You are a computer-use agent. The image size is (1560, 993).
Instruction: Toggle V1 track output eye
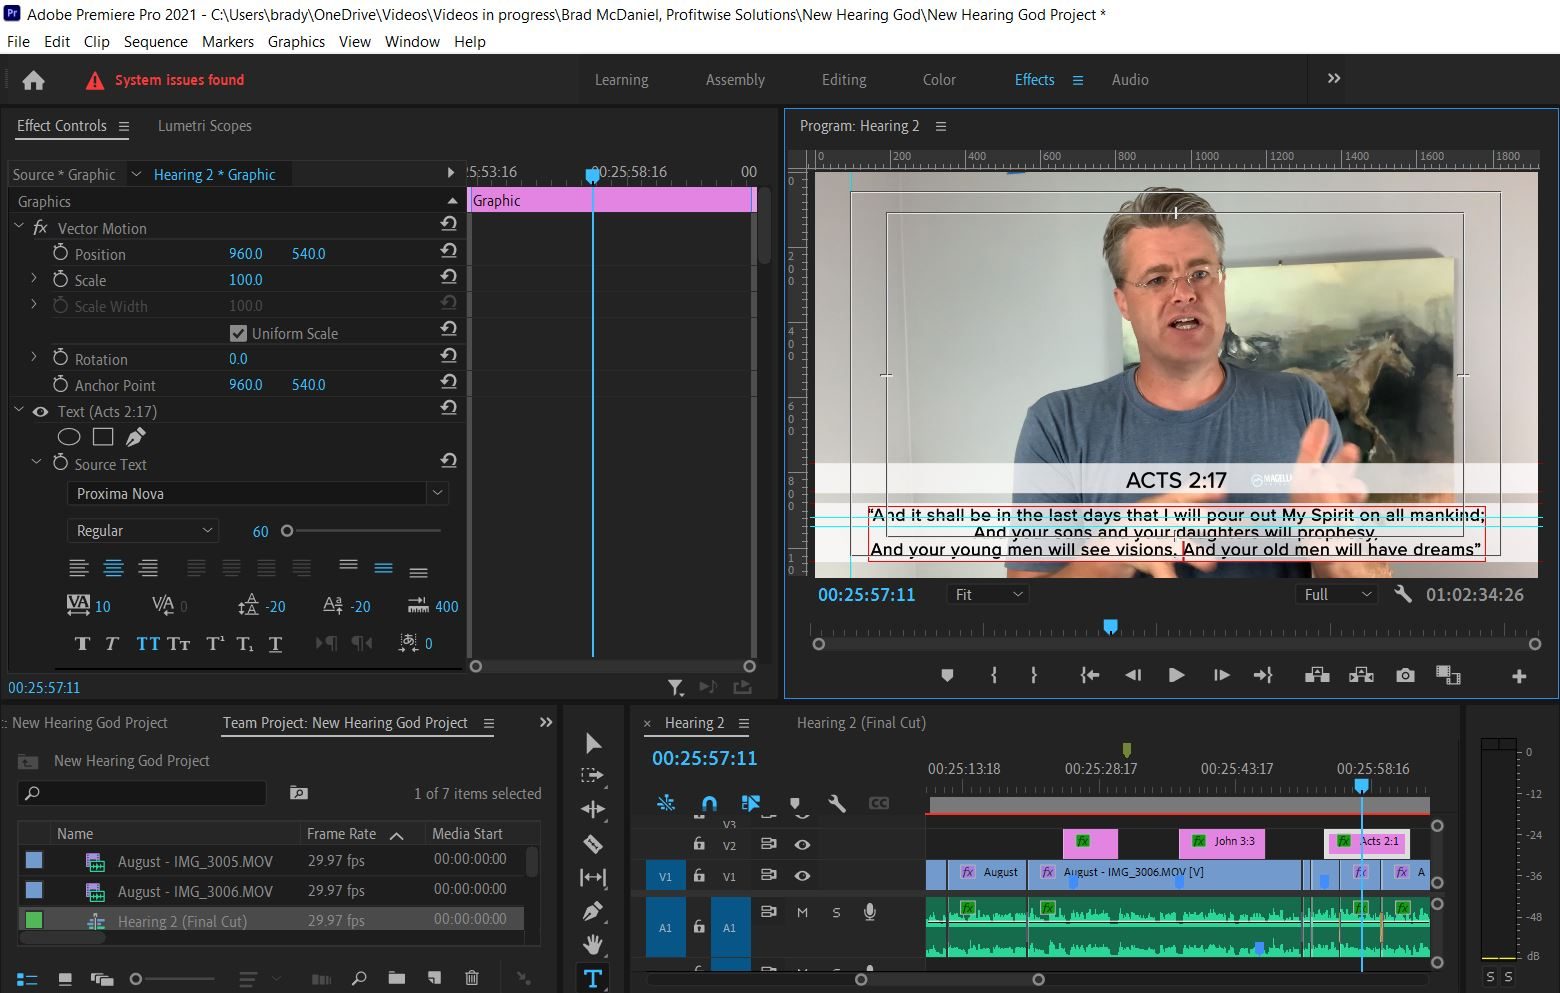(x=802, y=875)
